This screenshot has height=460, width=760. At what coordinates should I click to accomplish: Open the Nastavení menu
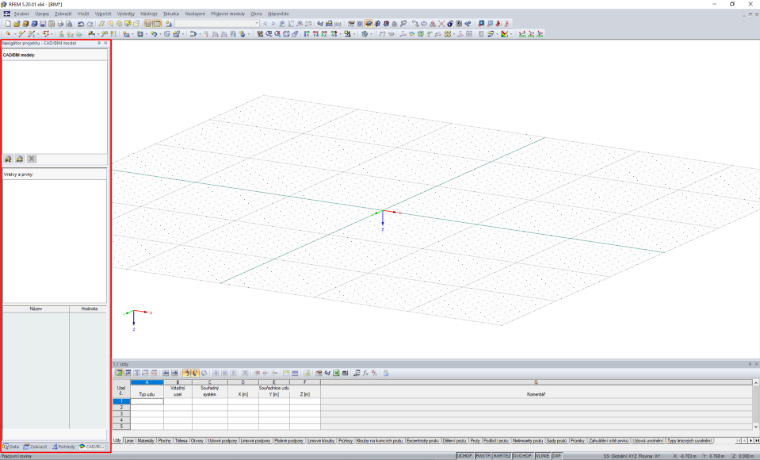(195, 14)
